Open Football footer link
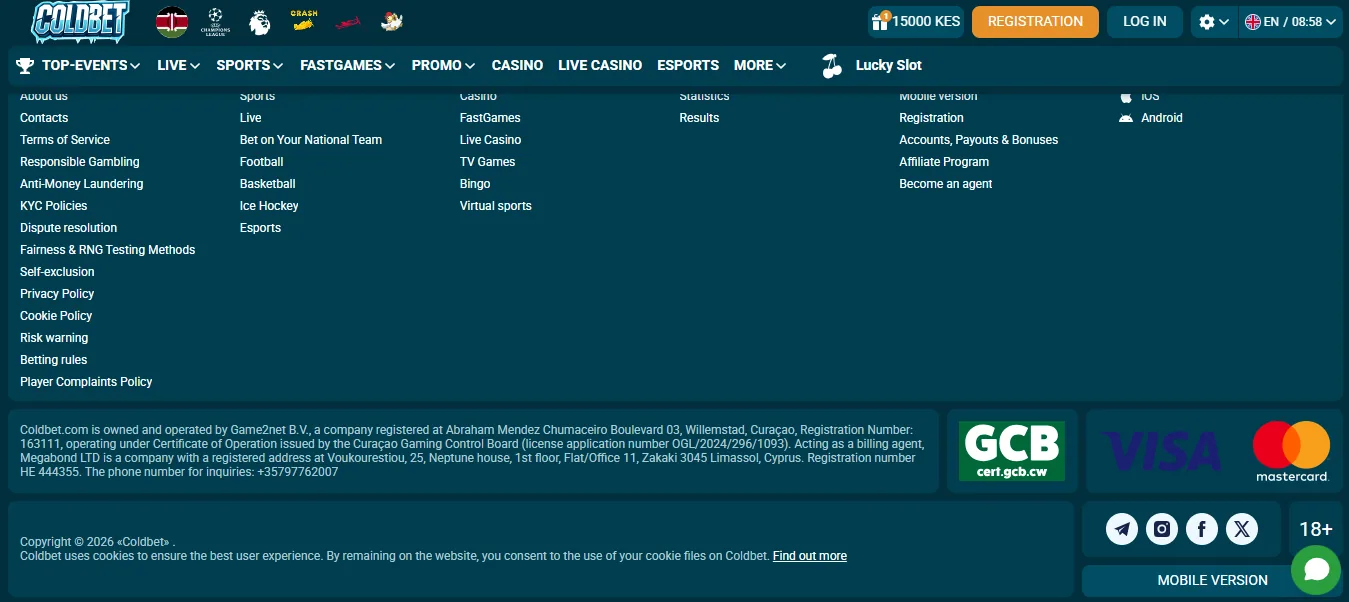The height and width of the screenshot is (602, 1349). pyautogui.click(x=262, y=162)
